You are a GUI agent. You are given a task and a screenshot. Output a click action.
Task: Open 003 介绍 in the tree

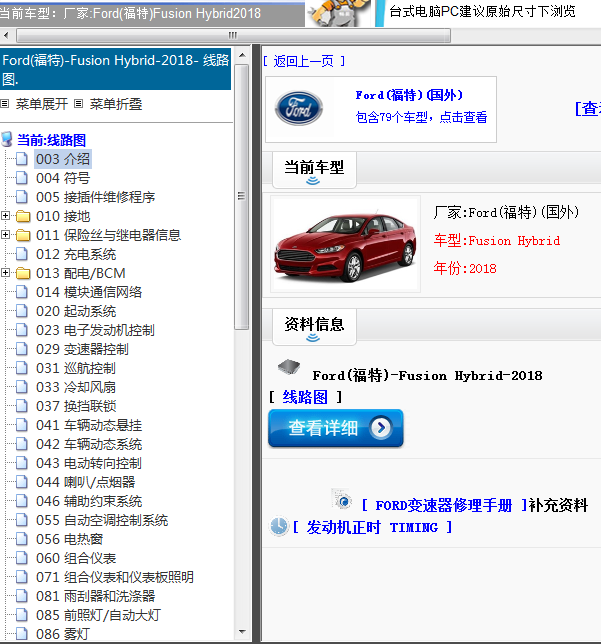click(x=63, y=159)
